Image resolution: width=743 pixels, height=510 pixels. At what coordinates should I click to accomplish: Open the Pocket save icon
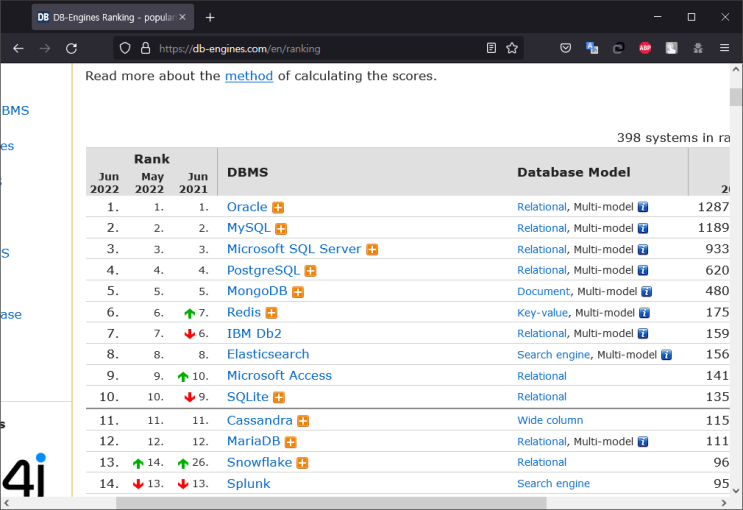click(x=565, y=48)
